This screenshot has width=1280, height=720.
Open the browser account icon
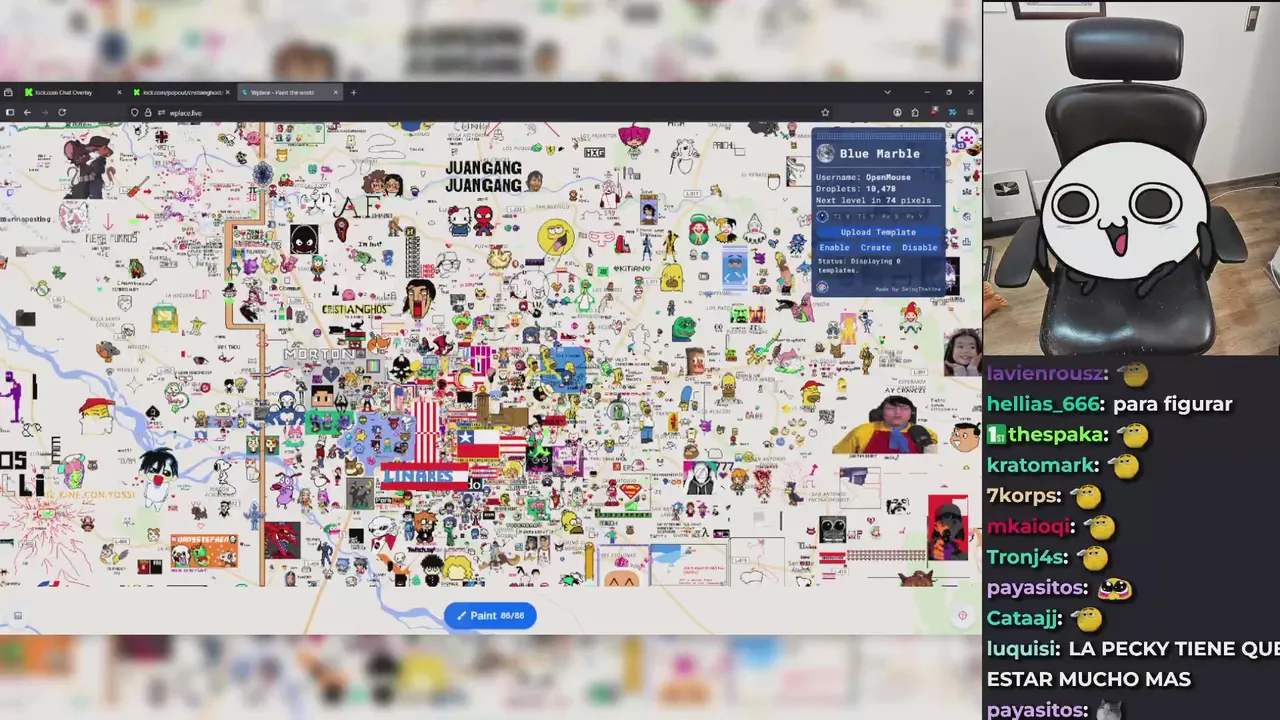coord(897,112)
